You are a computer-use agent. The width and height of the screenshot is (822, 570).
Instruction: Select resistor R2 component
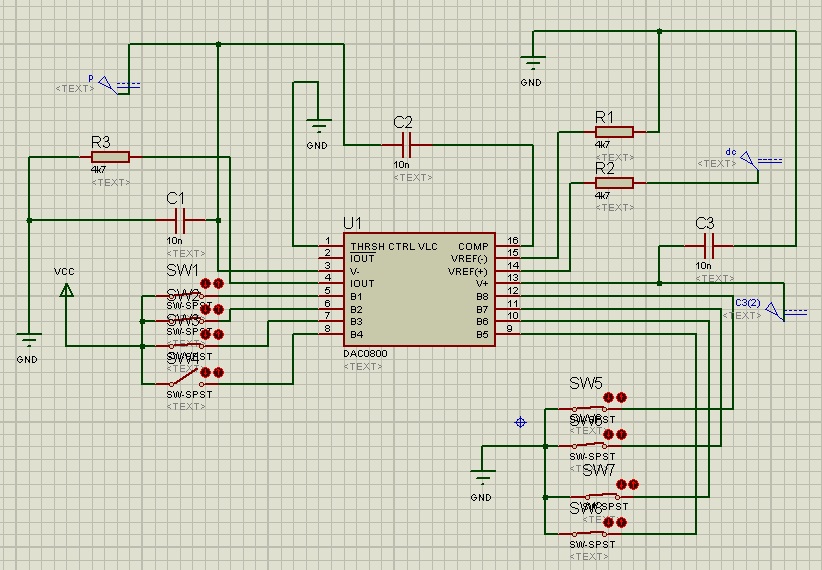coord(614,182)
